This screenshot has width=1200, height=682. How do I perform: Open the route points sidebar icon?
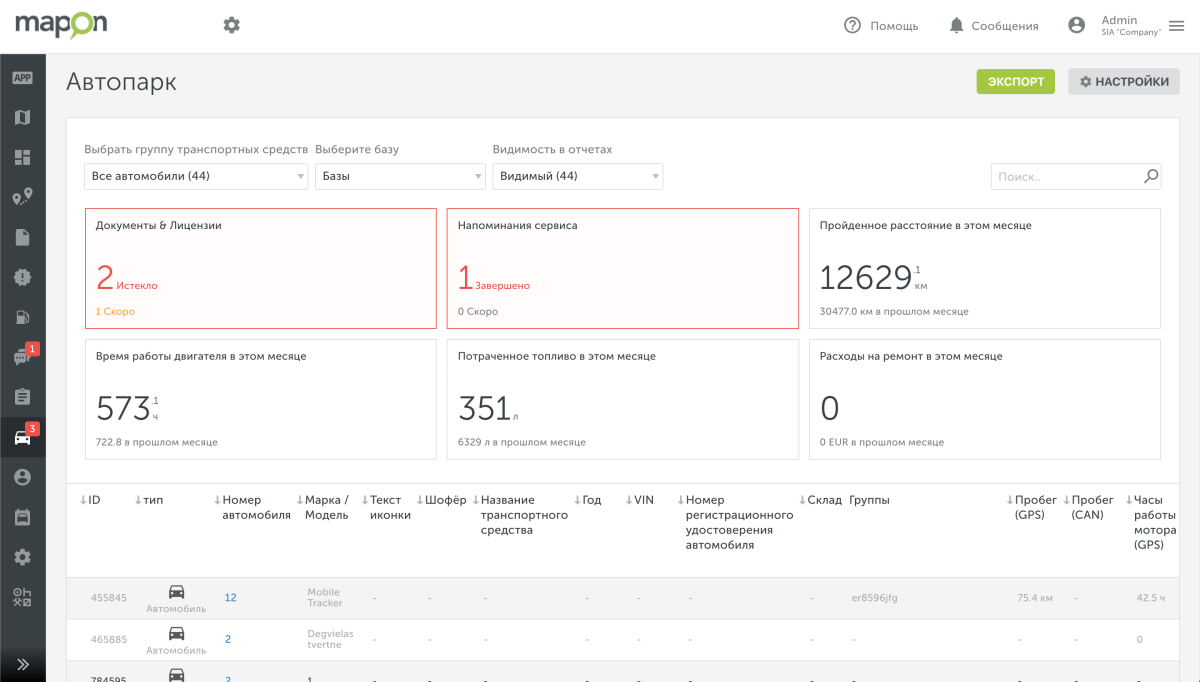(x=22, y=197)
